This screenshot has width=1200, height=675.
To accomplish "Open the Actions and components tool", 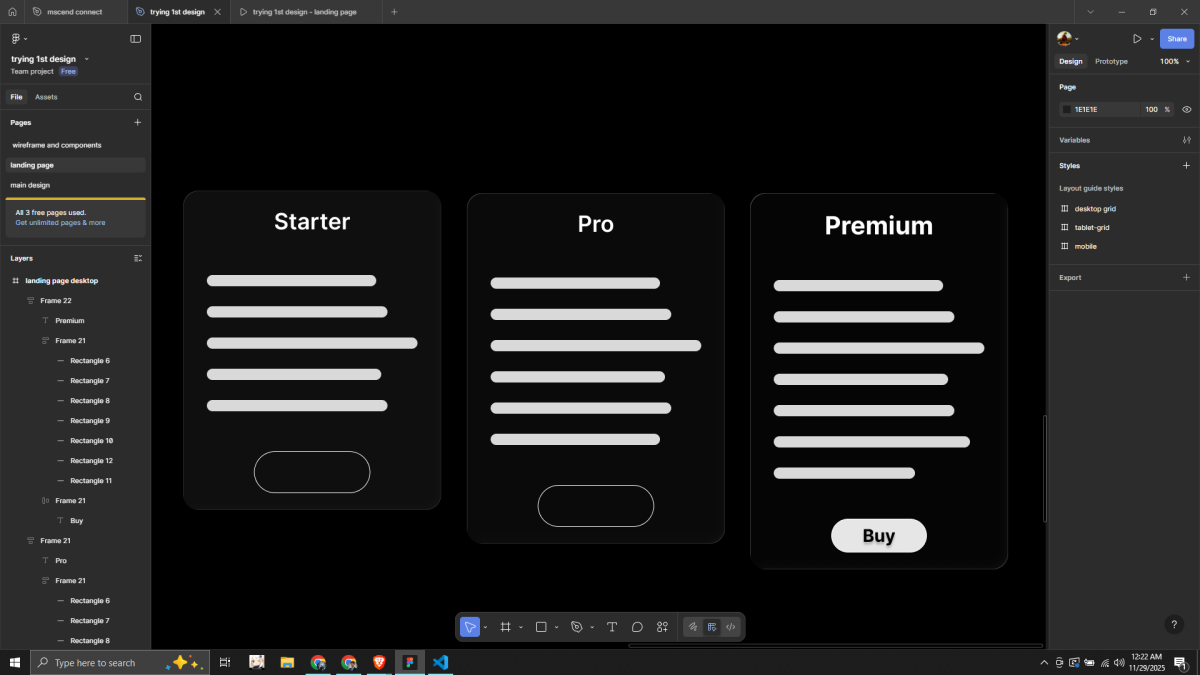I will click(x=662, y=627).
